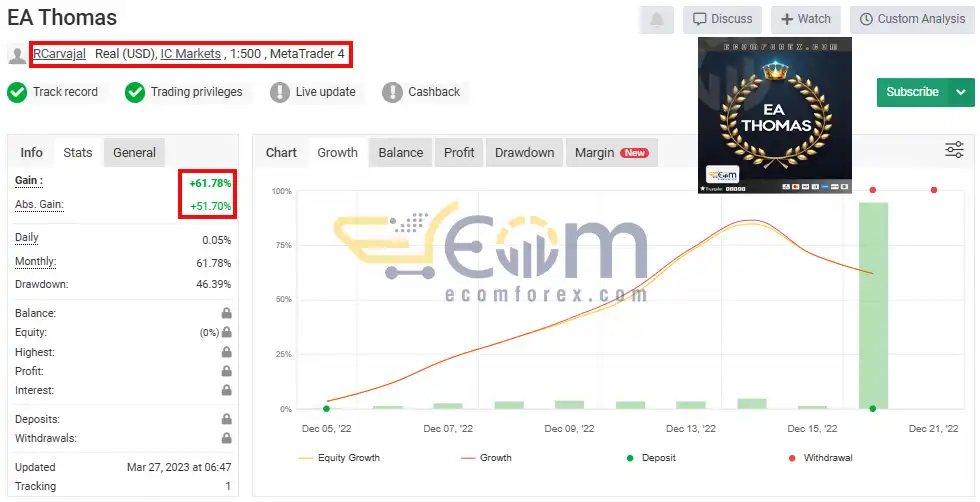Click the lock icon next to Interest
The width and height of the screenshot is (980, 502).
click(x=226, y=390)
